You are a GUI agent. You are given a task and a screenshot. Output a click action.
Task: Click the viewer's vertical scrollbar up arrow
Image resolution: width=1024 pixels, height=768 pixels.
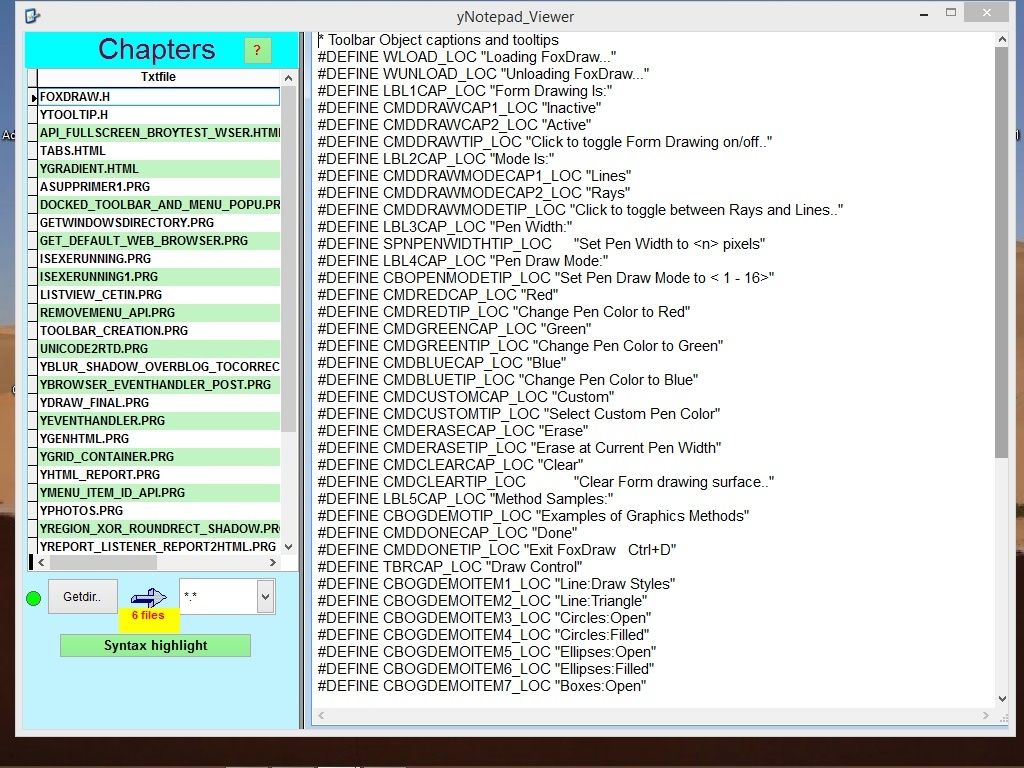tap(1002, 37)
